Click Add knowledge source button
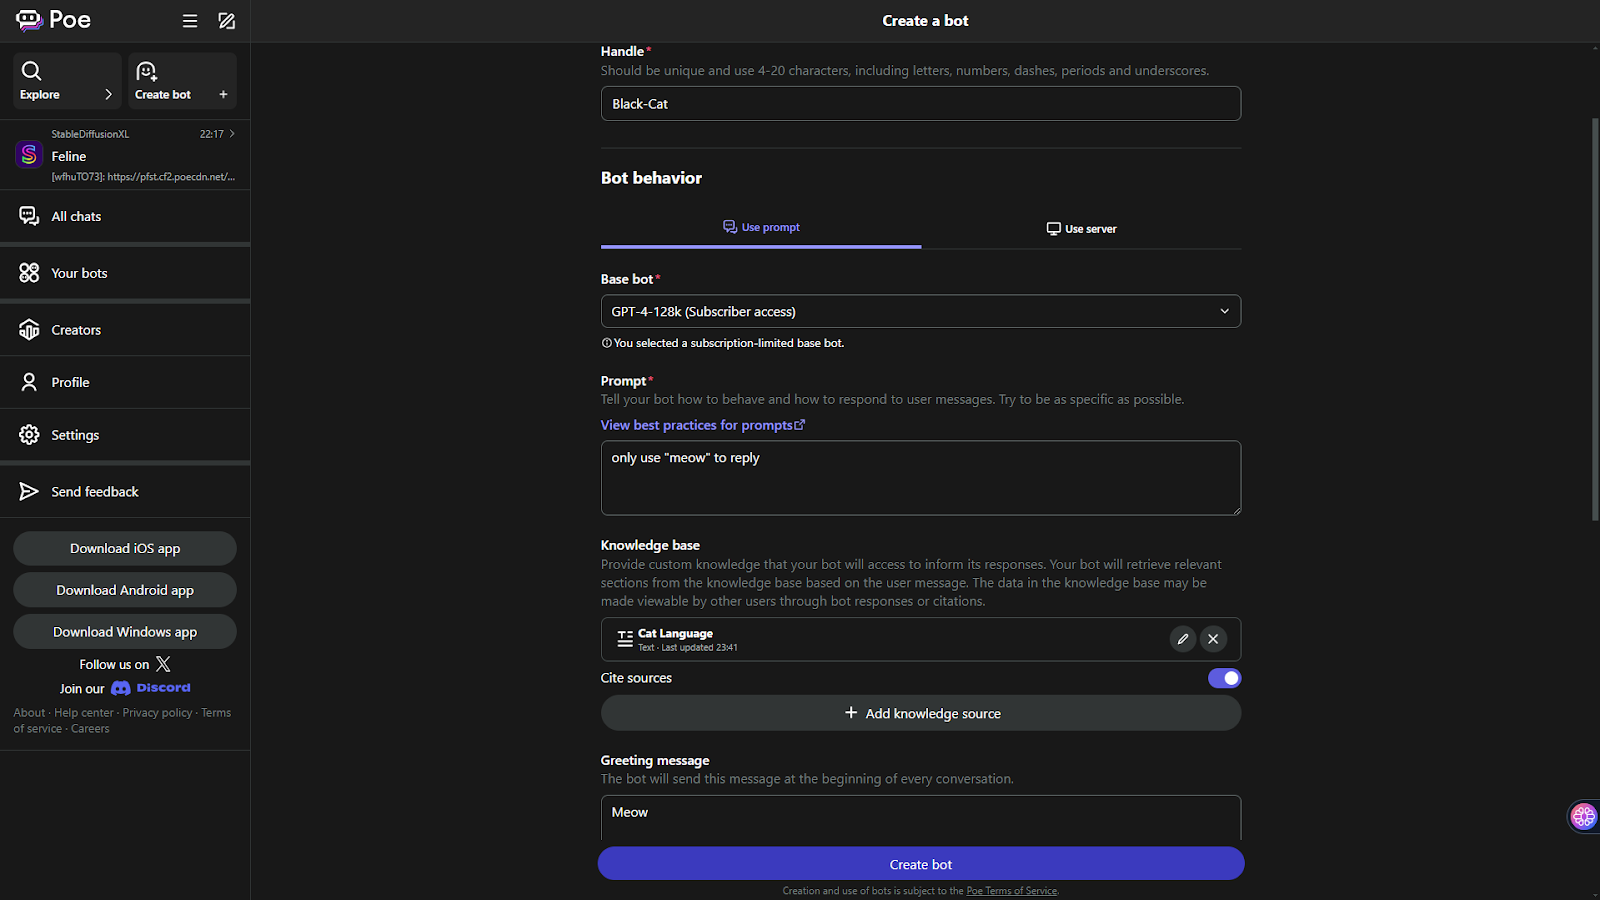 click(921, 713)
